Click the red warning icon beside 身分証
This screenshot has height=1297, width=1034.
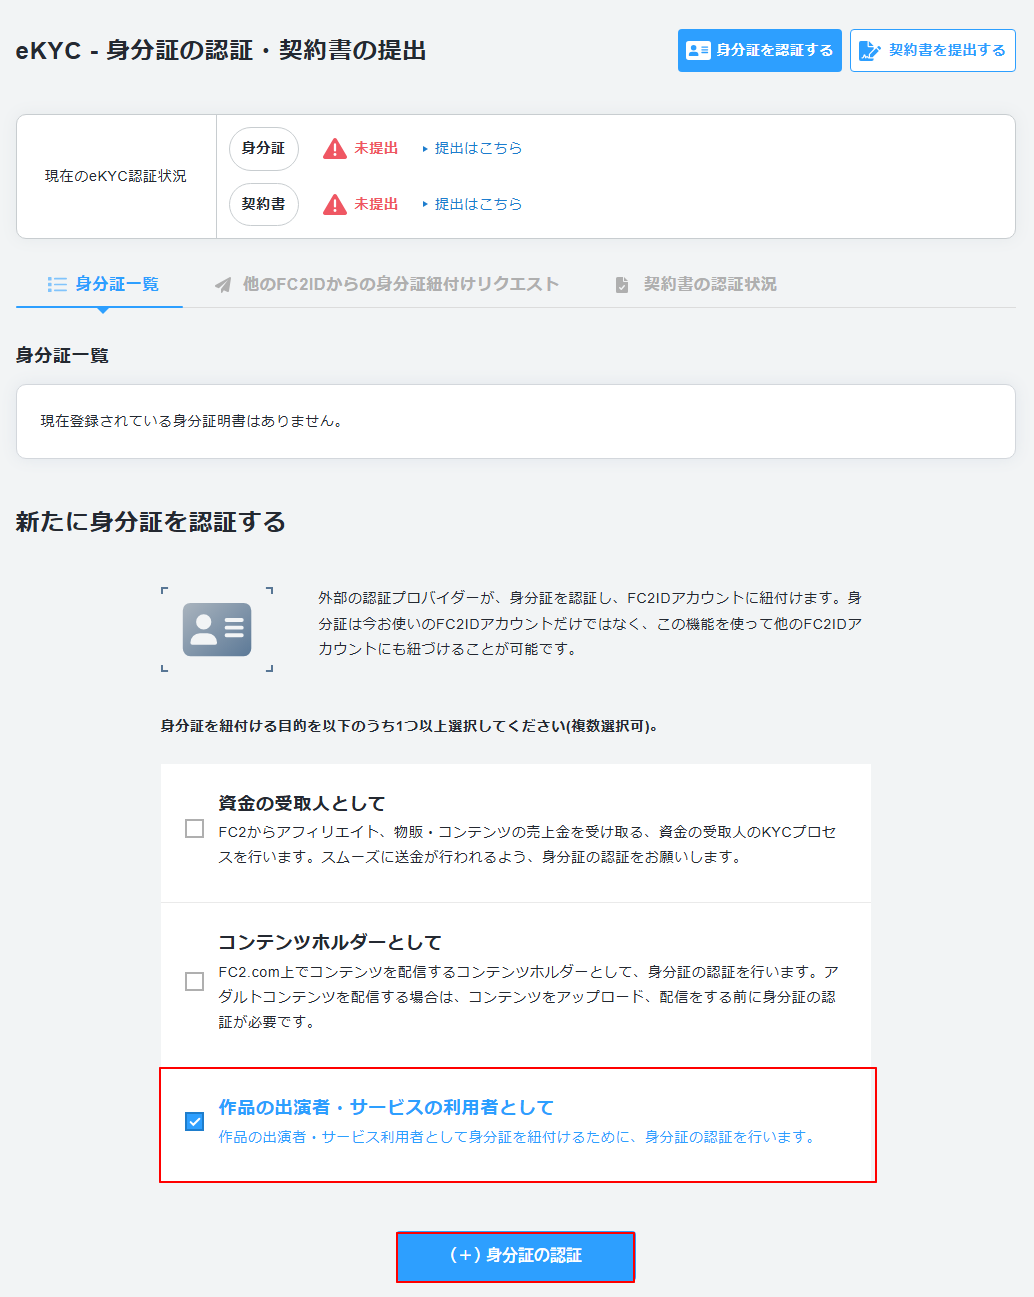[334, 149]
